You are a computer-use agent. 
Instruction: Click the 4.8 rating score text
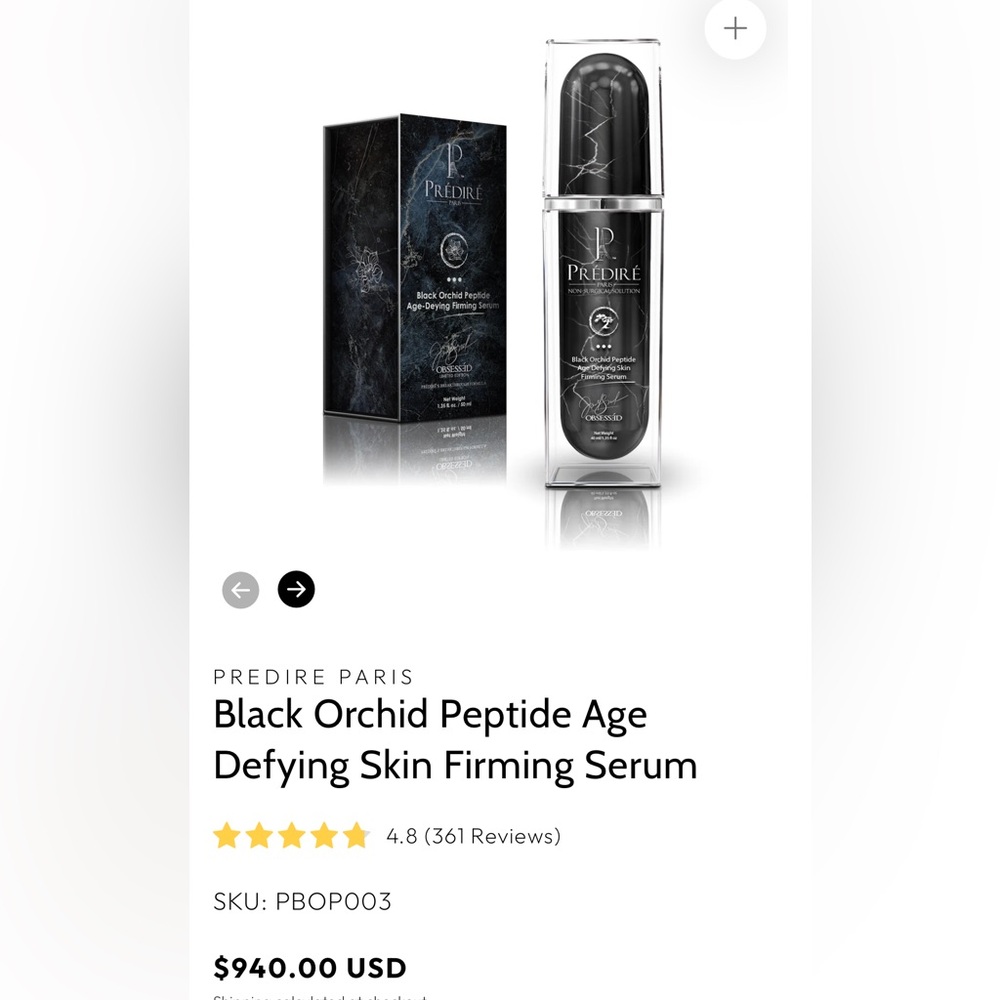pos(403,836)
